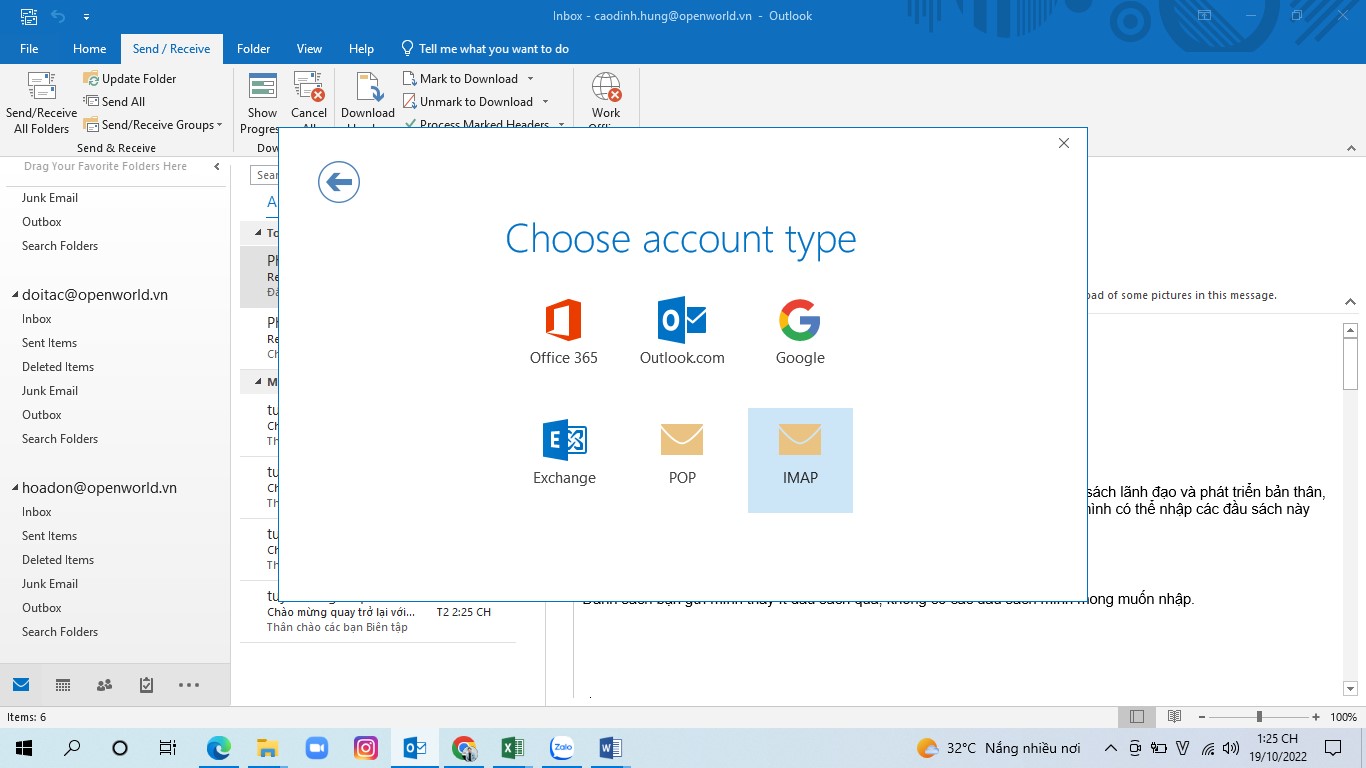The image size is (1366, 768).
Task: Open Word from the taskbar
Action: tap(610, 748)
